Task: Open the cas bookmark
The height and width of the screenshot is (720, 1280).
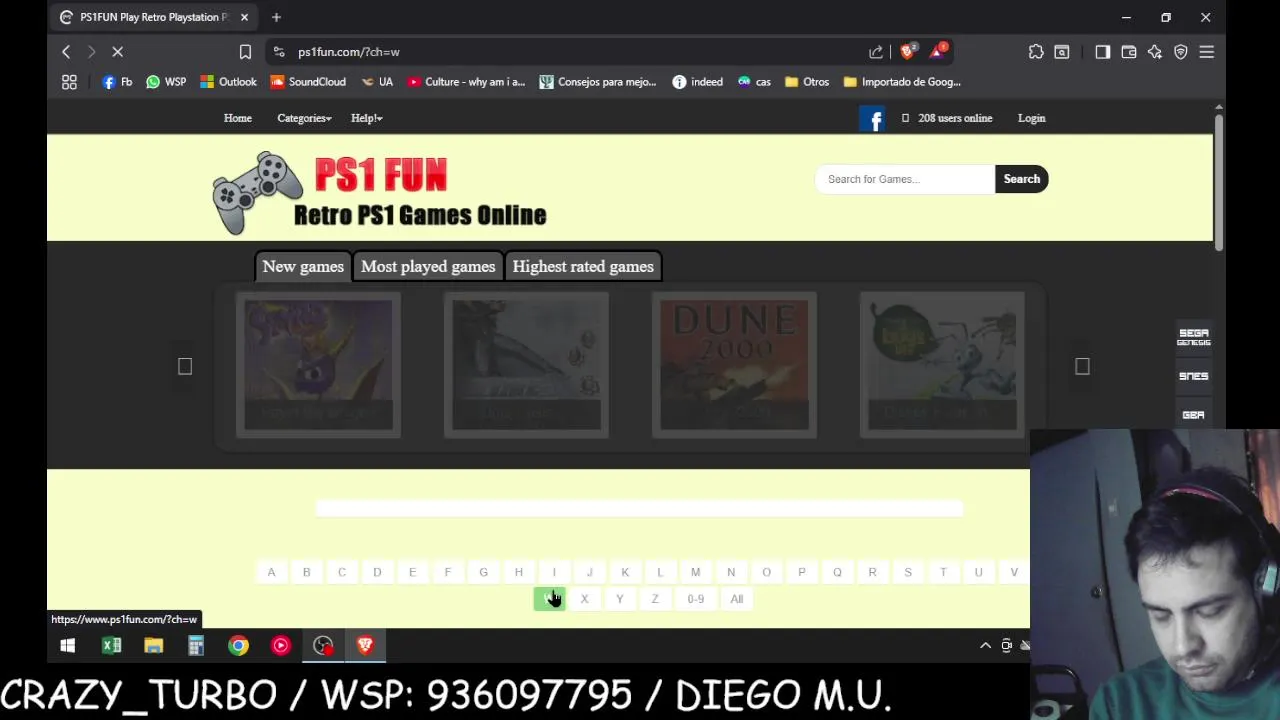Action: point(754,82)
